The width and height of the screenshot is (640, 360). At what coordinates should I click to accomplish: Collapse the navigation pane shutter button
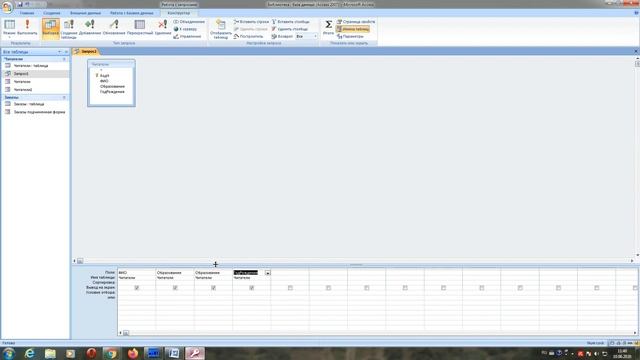(x=66, y=52)
